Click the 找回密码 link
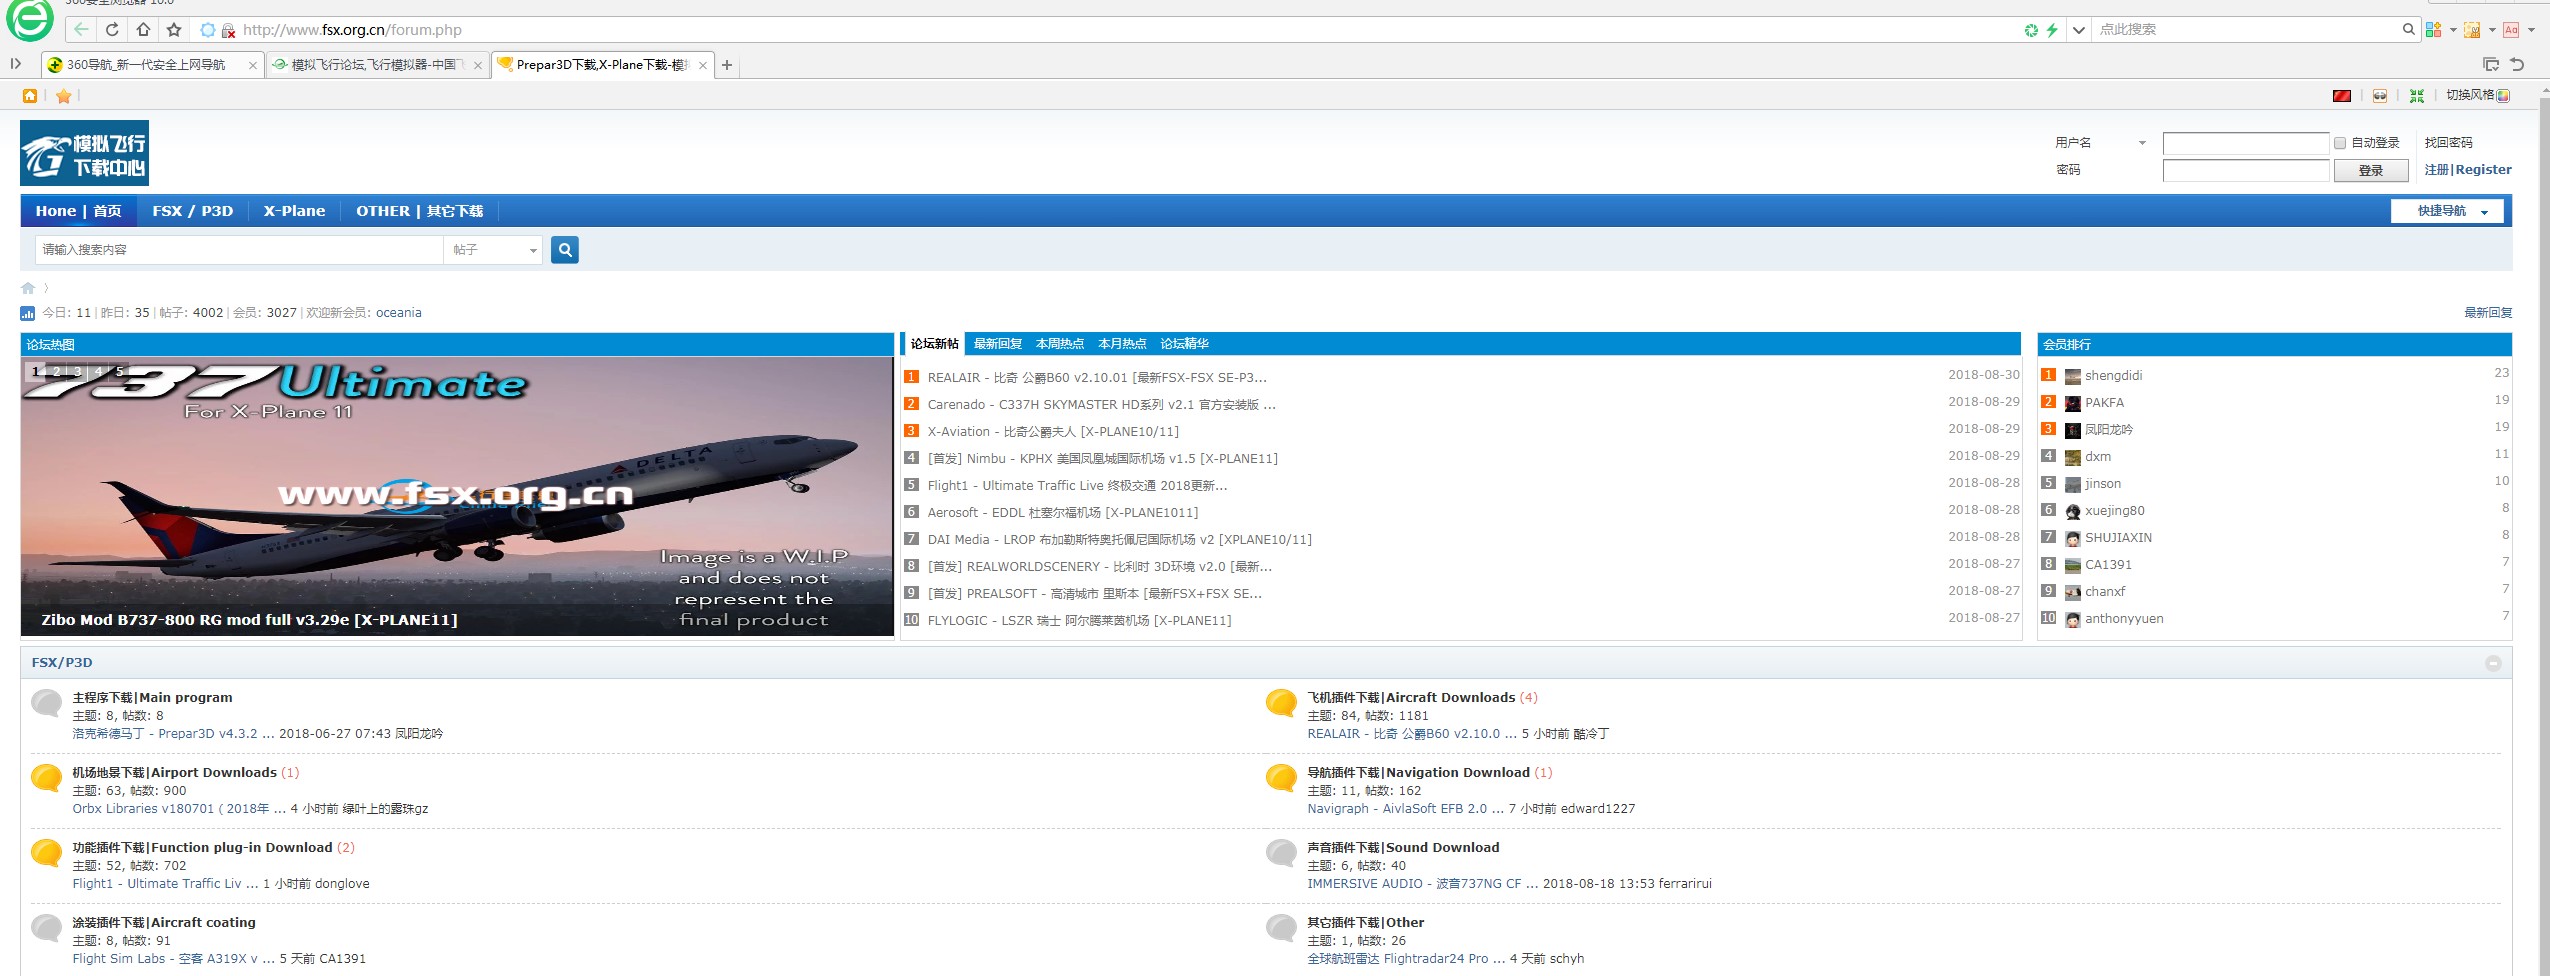 coord(2448,143)
